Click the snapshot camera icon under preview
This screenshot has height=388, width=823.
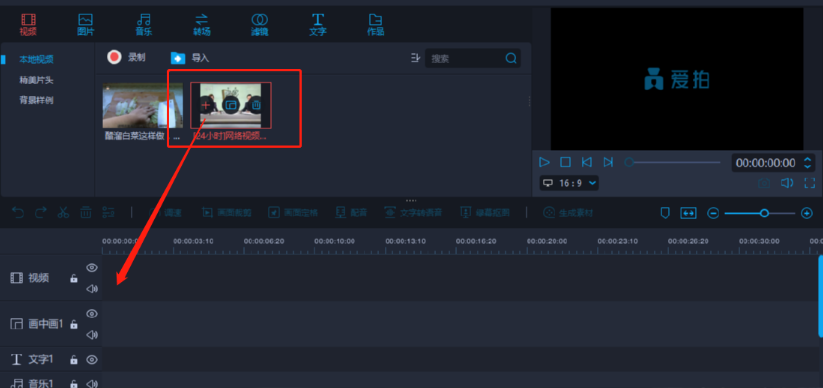(x=764, y=183)
